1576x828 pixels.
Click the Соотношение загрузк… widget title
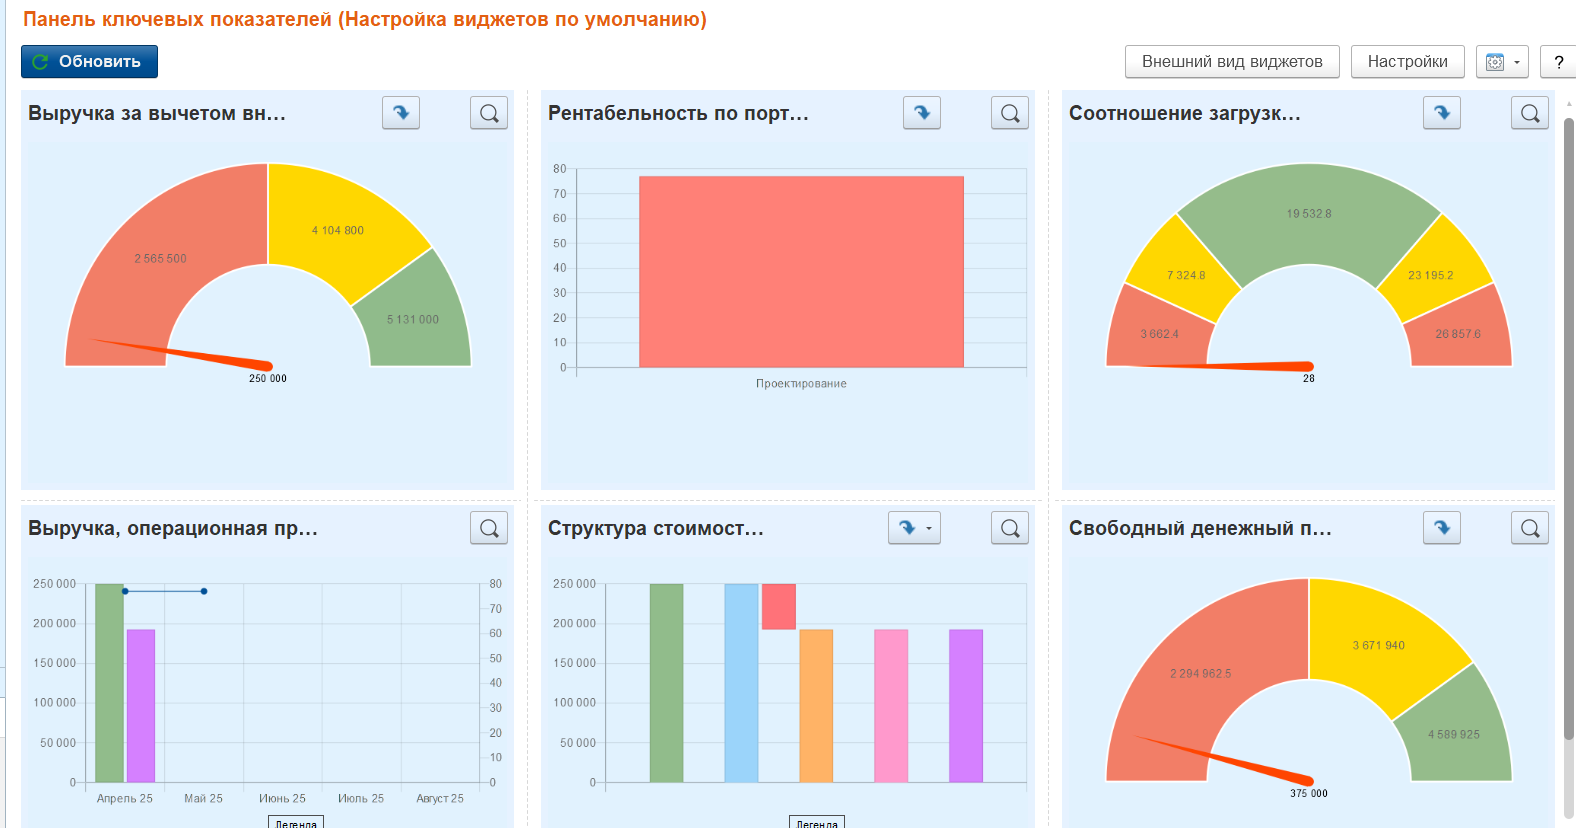coord(1185,113)
